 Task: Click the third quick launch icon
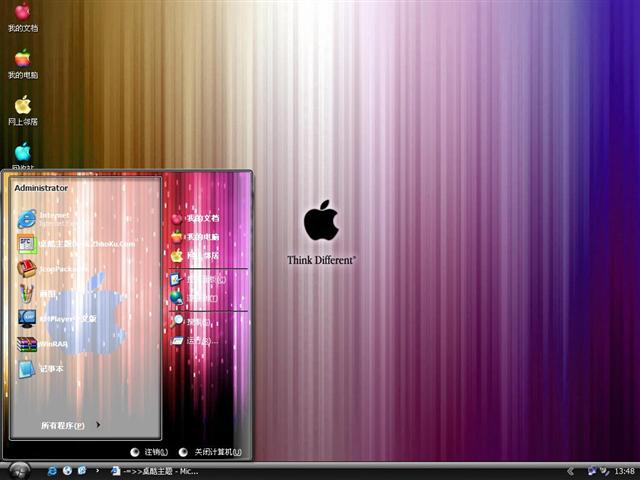click(x=82, y=471)
